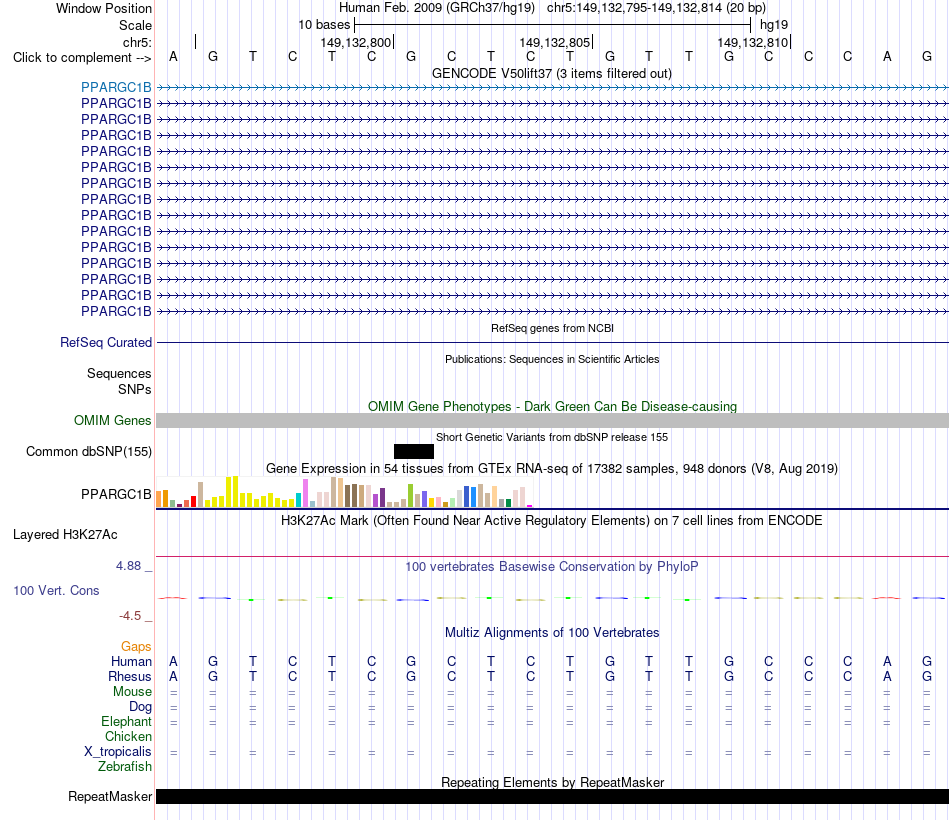The height and width of the screenshot is (820, 950).
Task: Click the Rhesus species label
Action: point(130,676)
